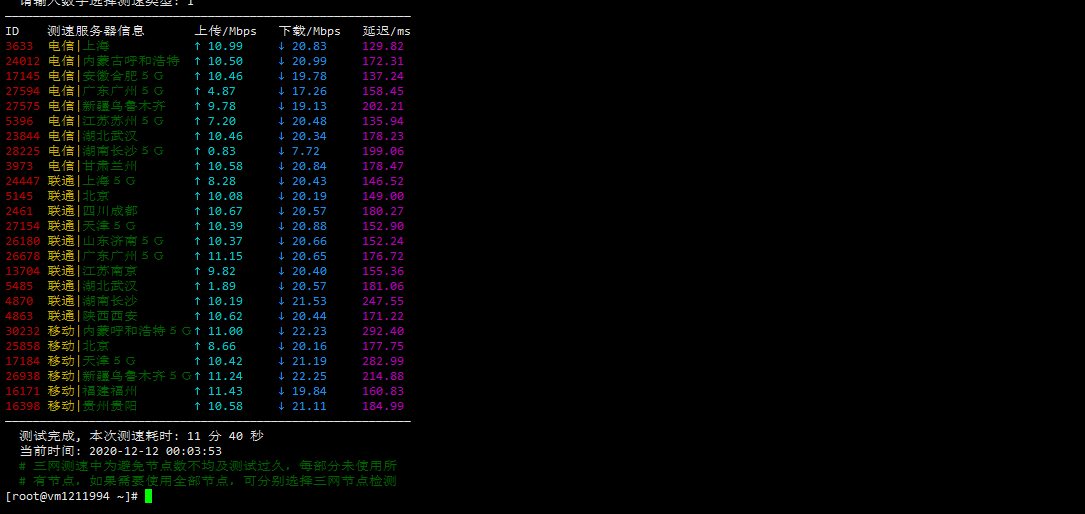Click the green terminal cursor block
This screenshot has width=1085, height=514.
click(x=148, y=496)
